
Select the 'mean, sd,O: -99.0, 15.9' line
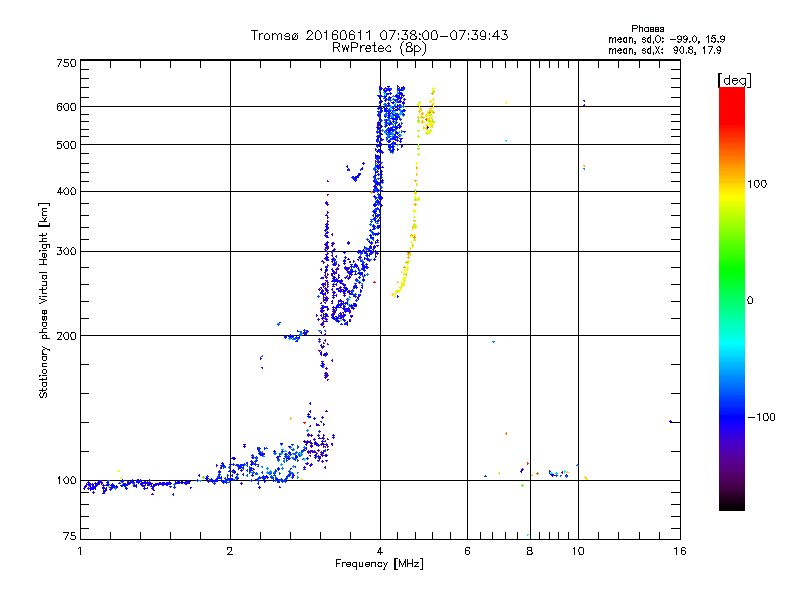point(666,39)
